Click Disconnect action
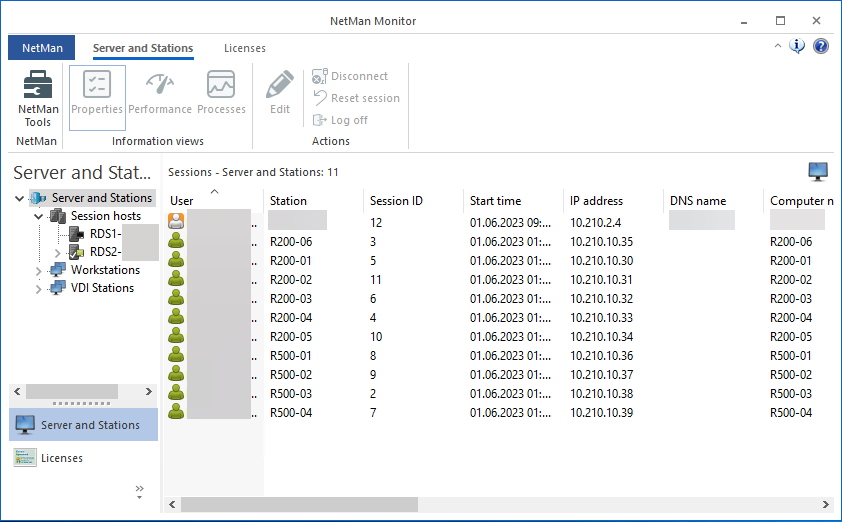The height and width of the screenshot is (522, 842). pos(350,76)
